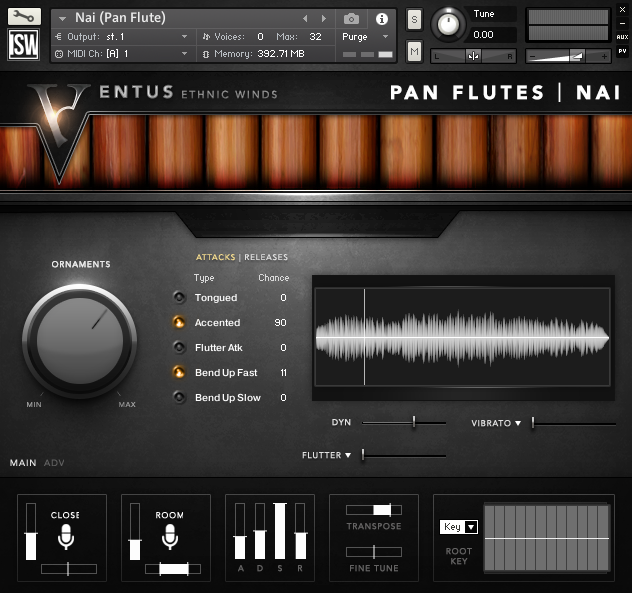Select the MAIN page tab
Screen dimensions: 632x593
click(23, 463)
